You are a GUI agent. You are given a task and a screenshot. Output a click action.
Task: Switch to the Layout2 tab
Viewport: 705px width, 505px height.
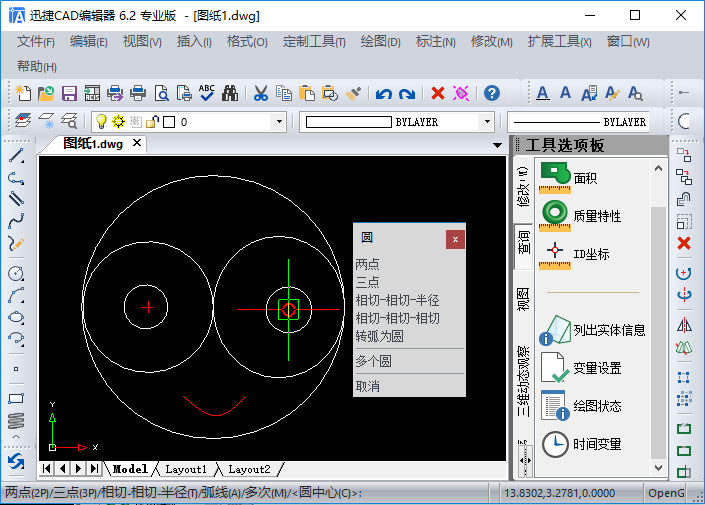249,469
